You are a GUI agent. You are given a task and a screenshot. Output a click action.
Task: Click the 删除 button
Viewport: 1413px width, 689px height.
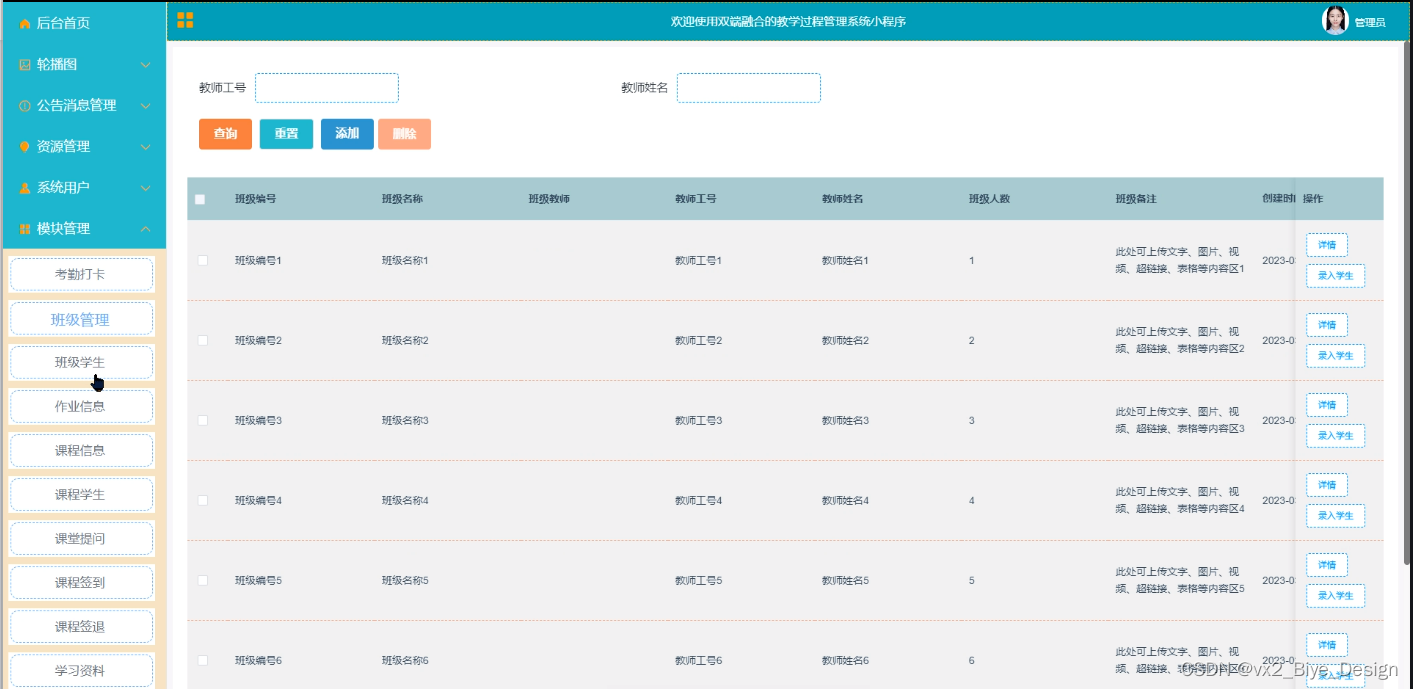[404, 134]
